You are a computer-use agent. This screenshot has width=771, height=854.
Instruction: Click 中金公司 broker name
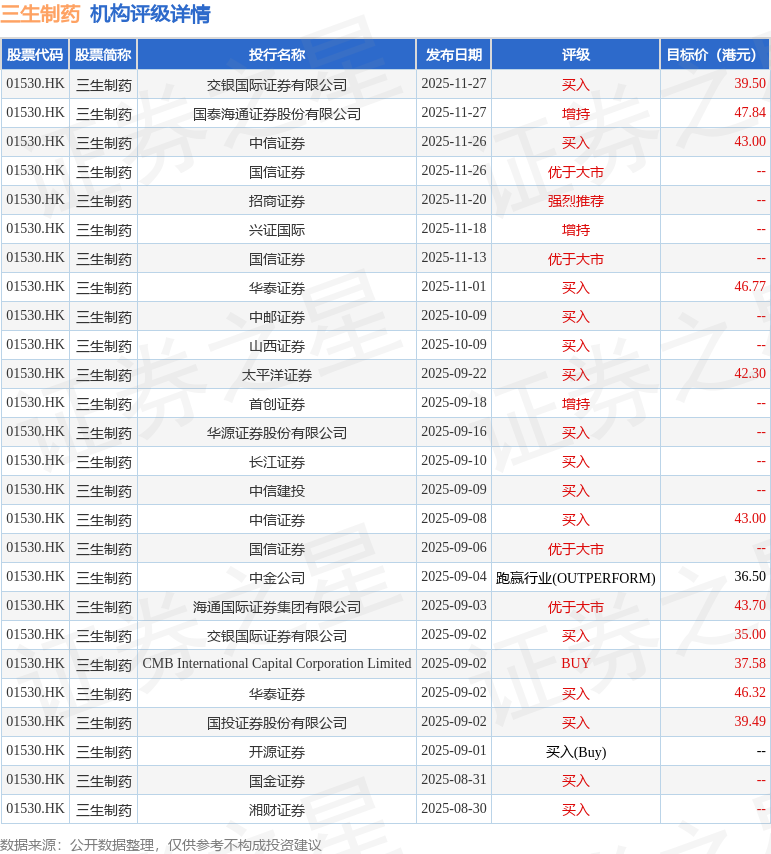[x=277, y=578]
